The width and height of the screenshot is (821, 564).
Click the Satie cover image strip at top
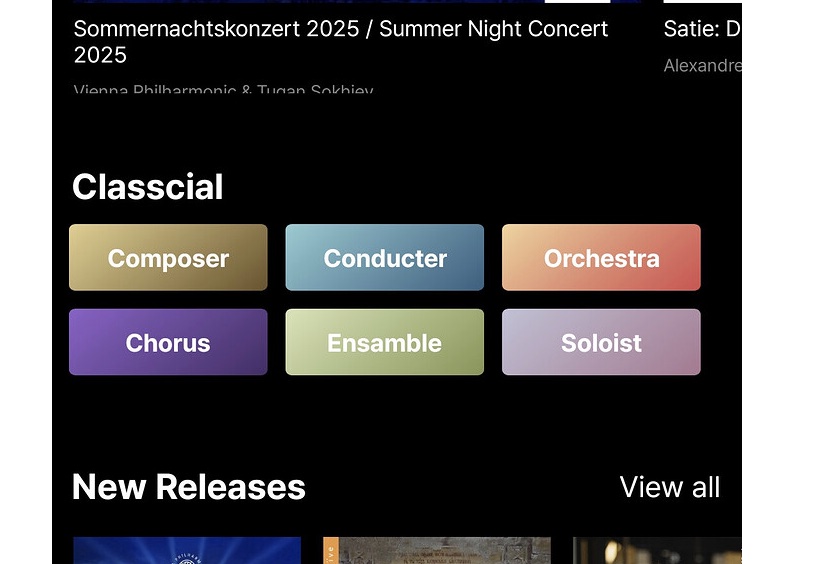coord(702,2)
